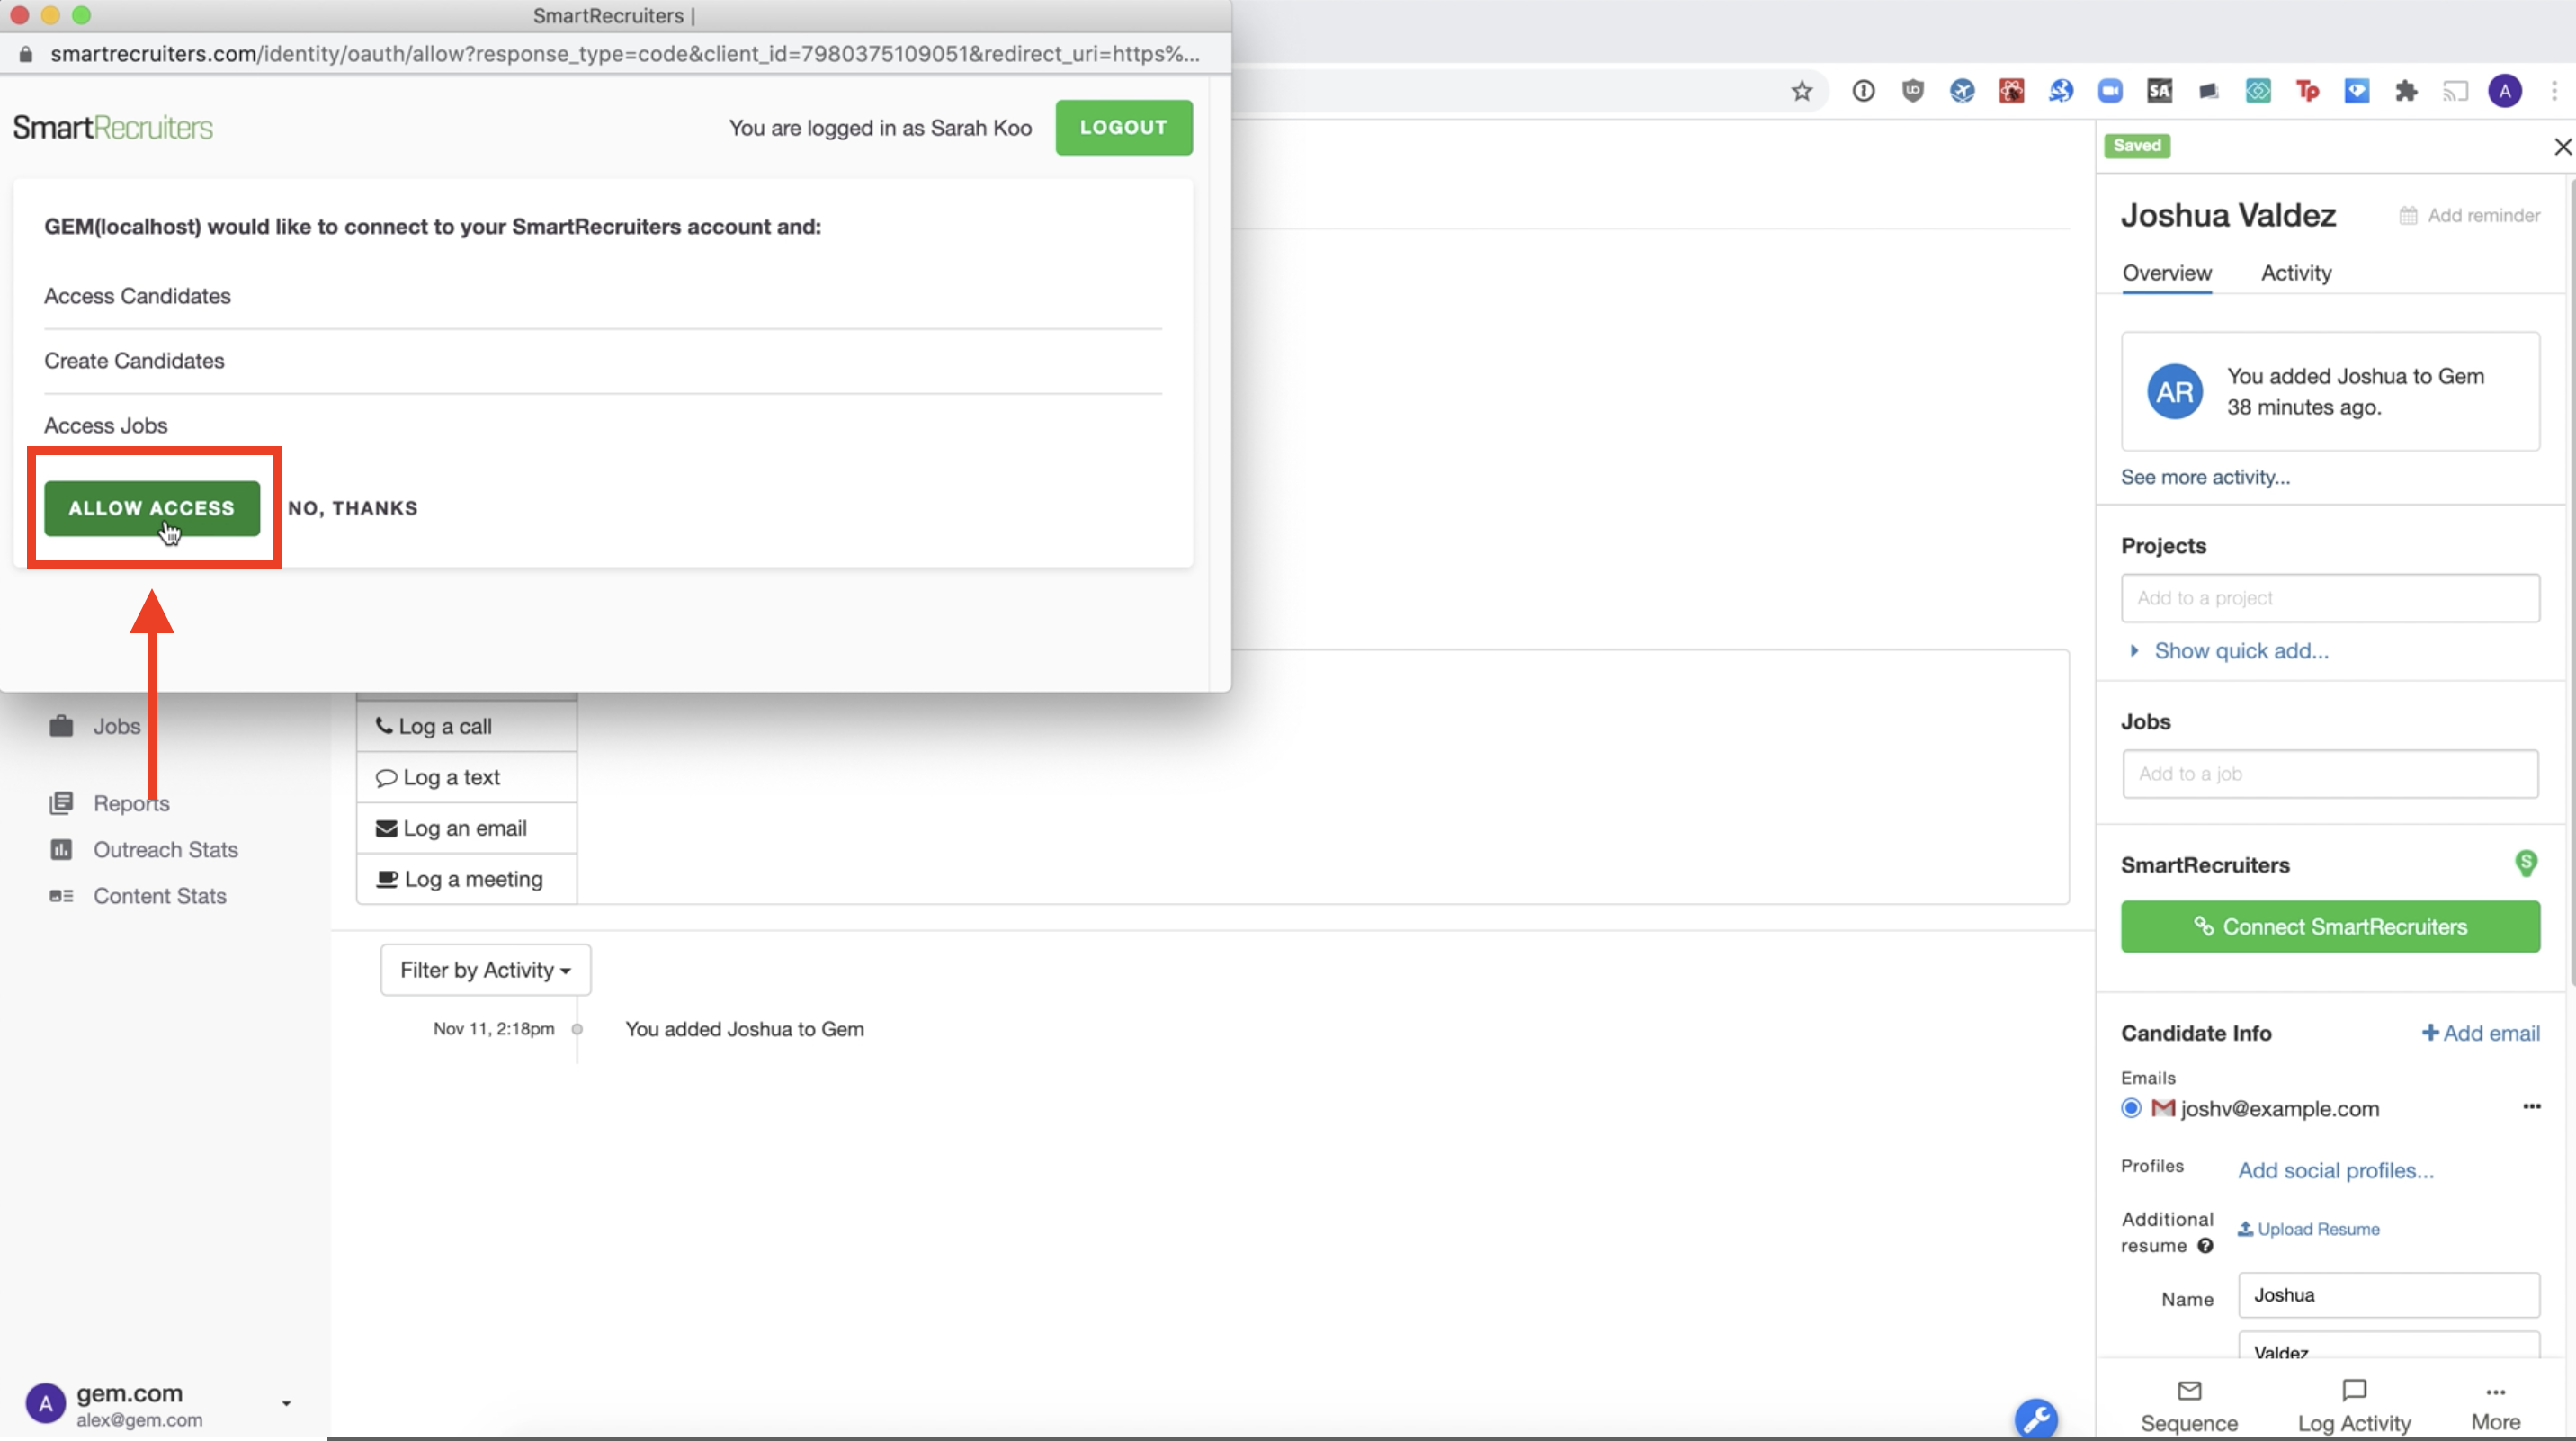The height and width of the screenshot is (1441, 2576).
Task: Open the Filter by Activity dropdown
Action: 486,970
